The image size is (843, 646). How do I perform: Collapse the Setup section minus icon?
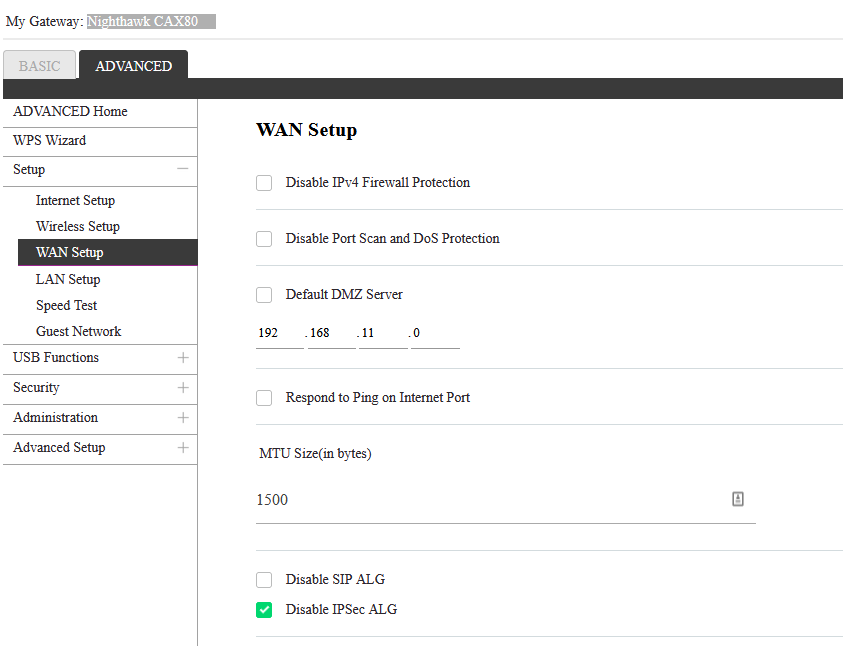(x=182, y=169)
